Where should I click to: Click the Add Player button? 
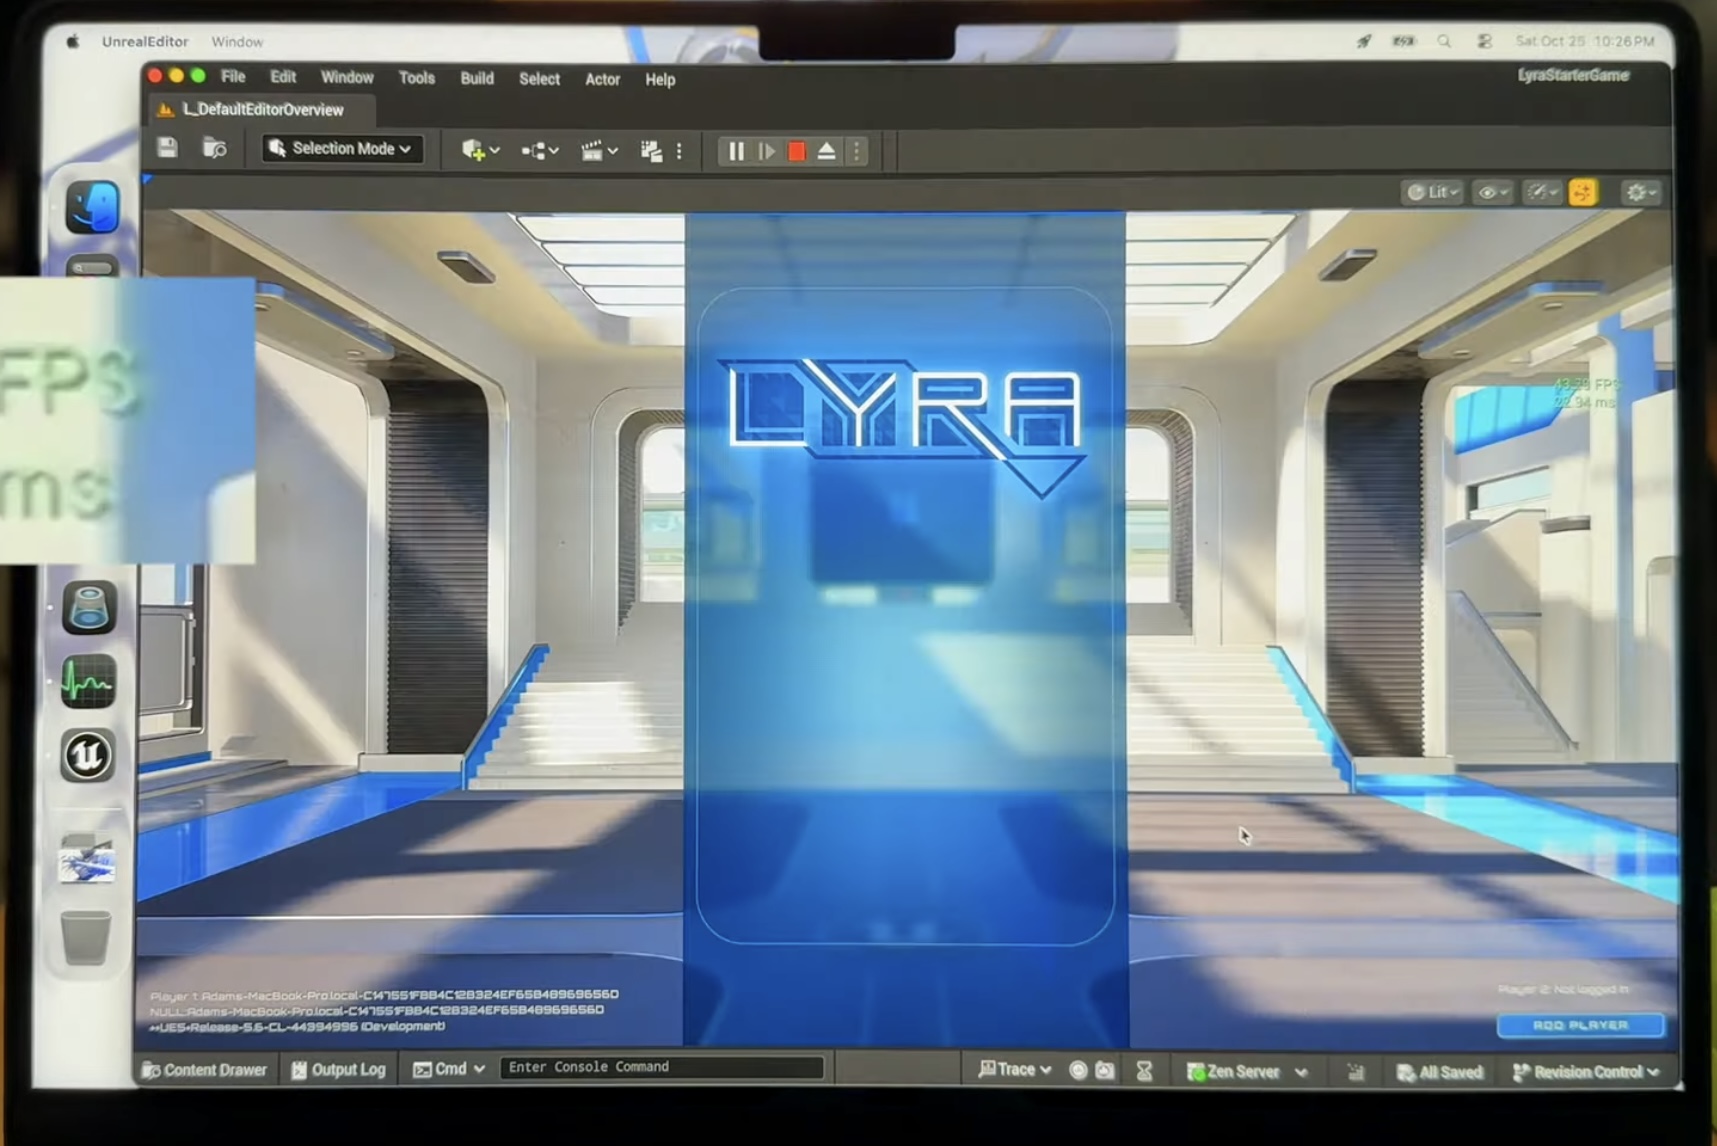tap(1580, 1025)
